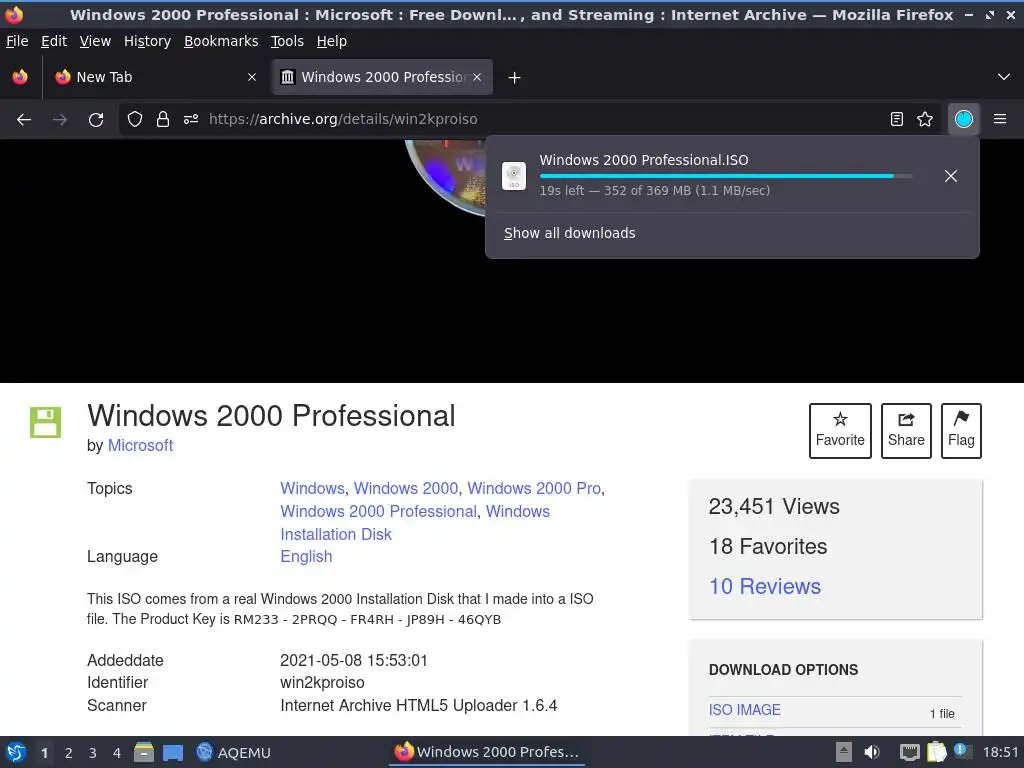The image size is (1024, 768).
Task: Open the notification tray icon
Action: 962,751
